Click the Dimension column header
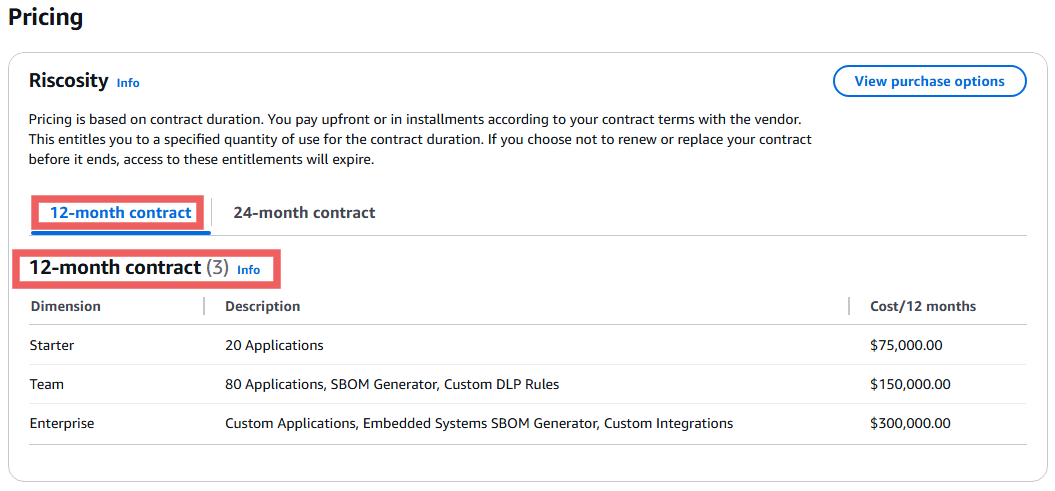Screen dimensions: 1055x491 pos(65,307)
